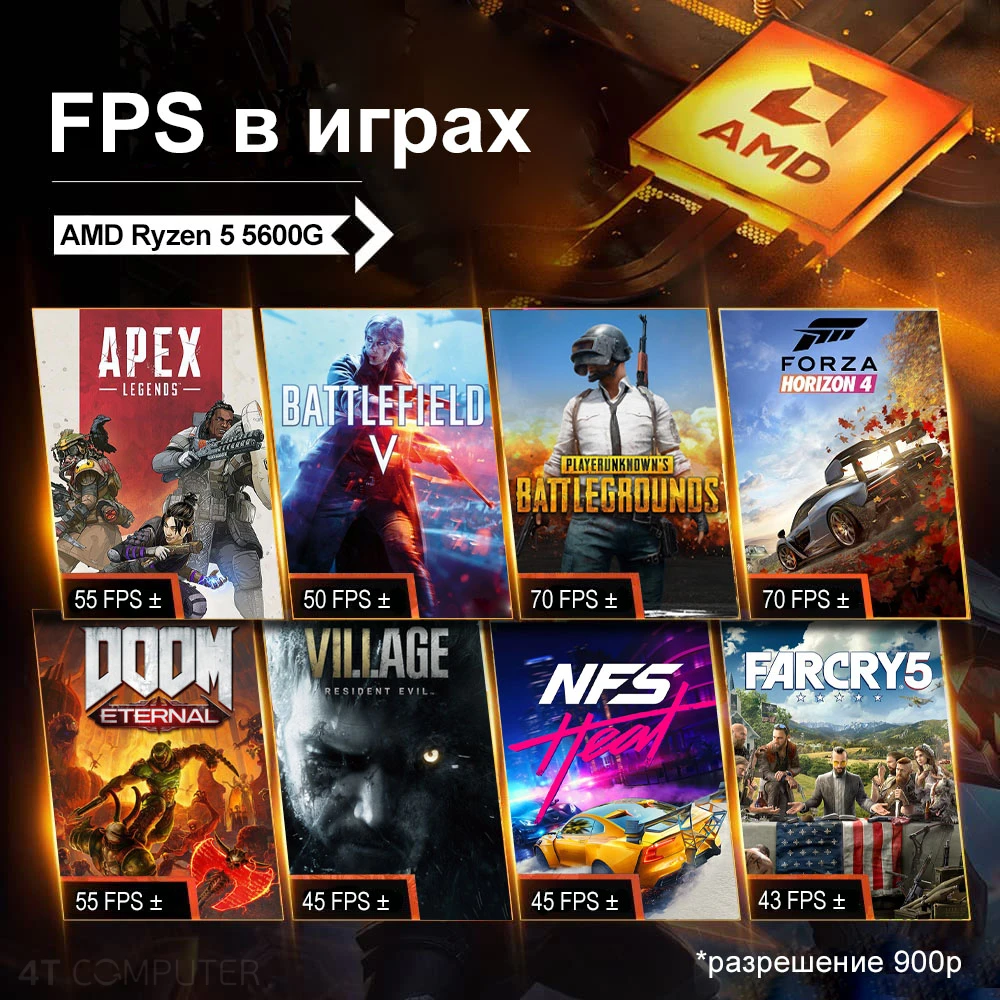Click the 'FPS в играх' heading
This screenshot has height=1000, width=1000.
[290, 125]
